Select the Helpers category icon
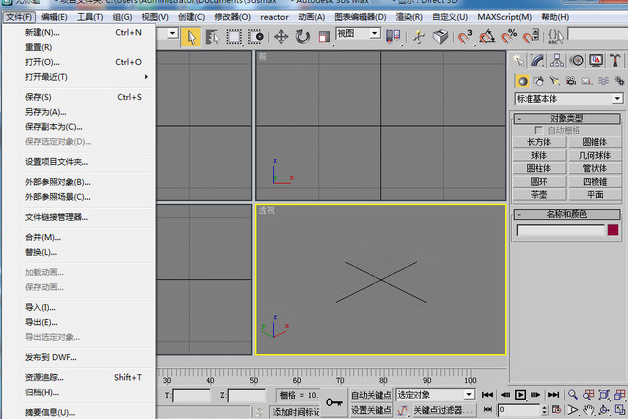 (x=587, y=81)
